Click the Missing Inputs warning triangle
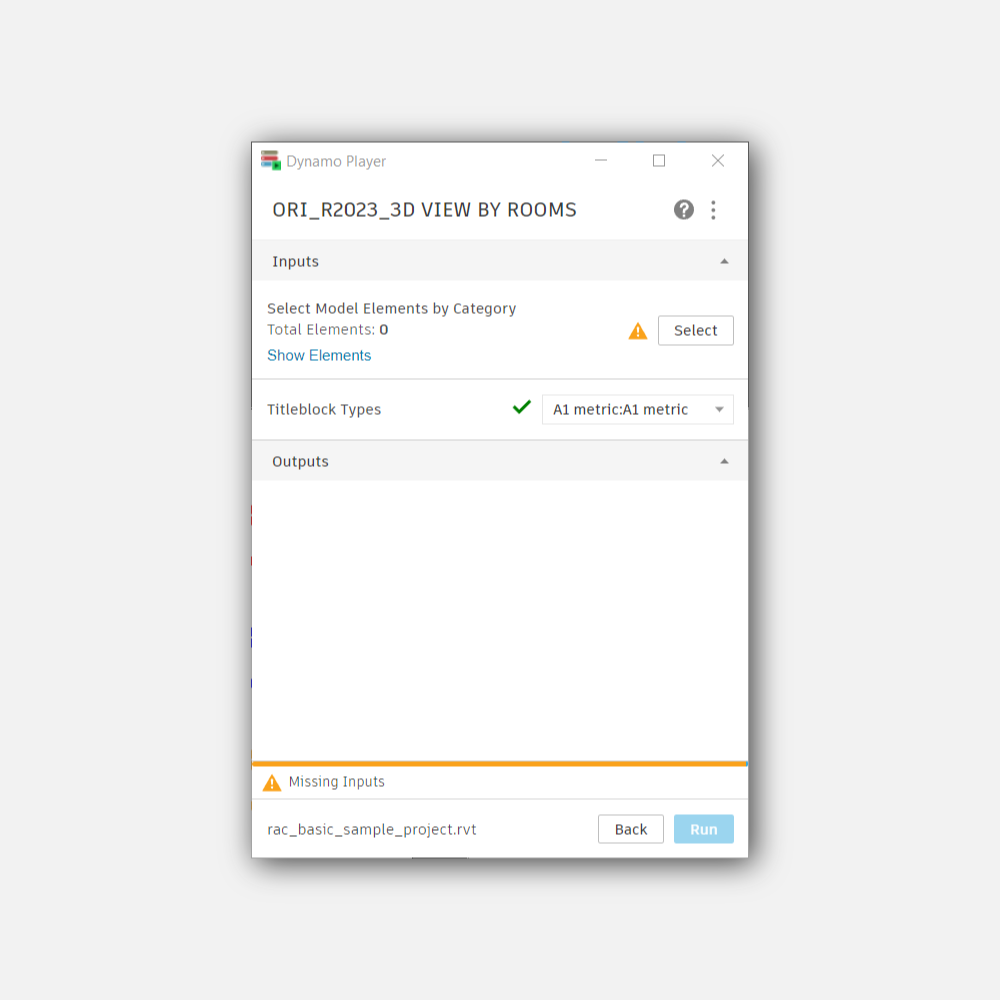This screenshot has width=1000, height=1000. [x=272, y=783]
